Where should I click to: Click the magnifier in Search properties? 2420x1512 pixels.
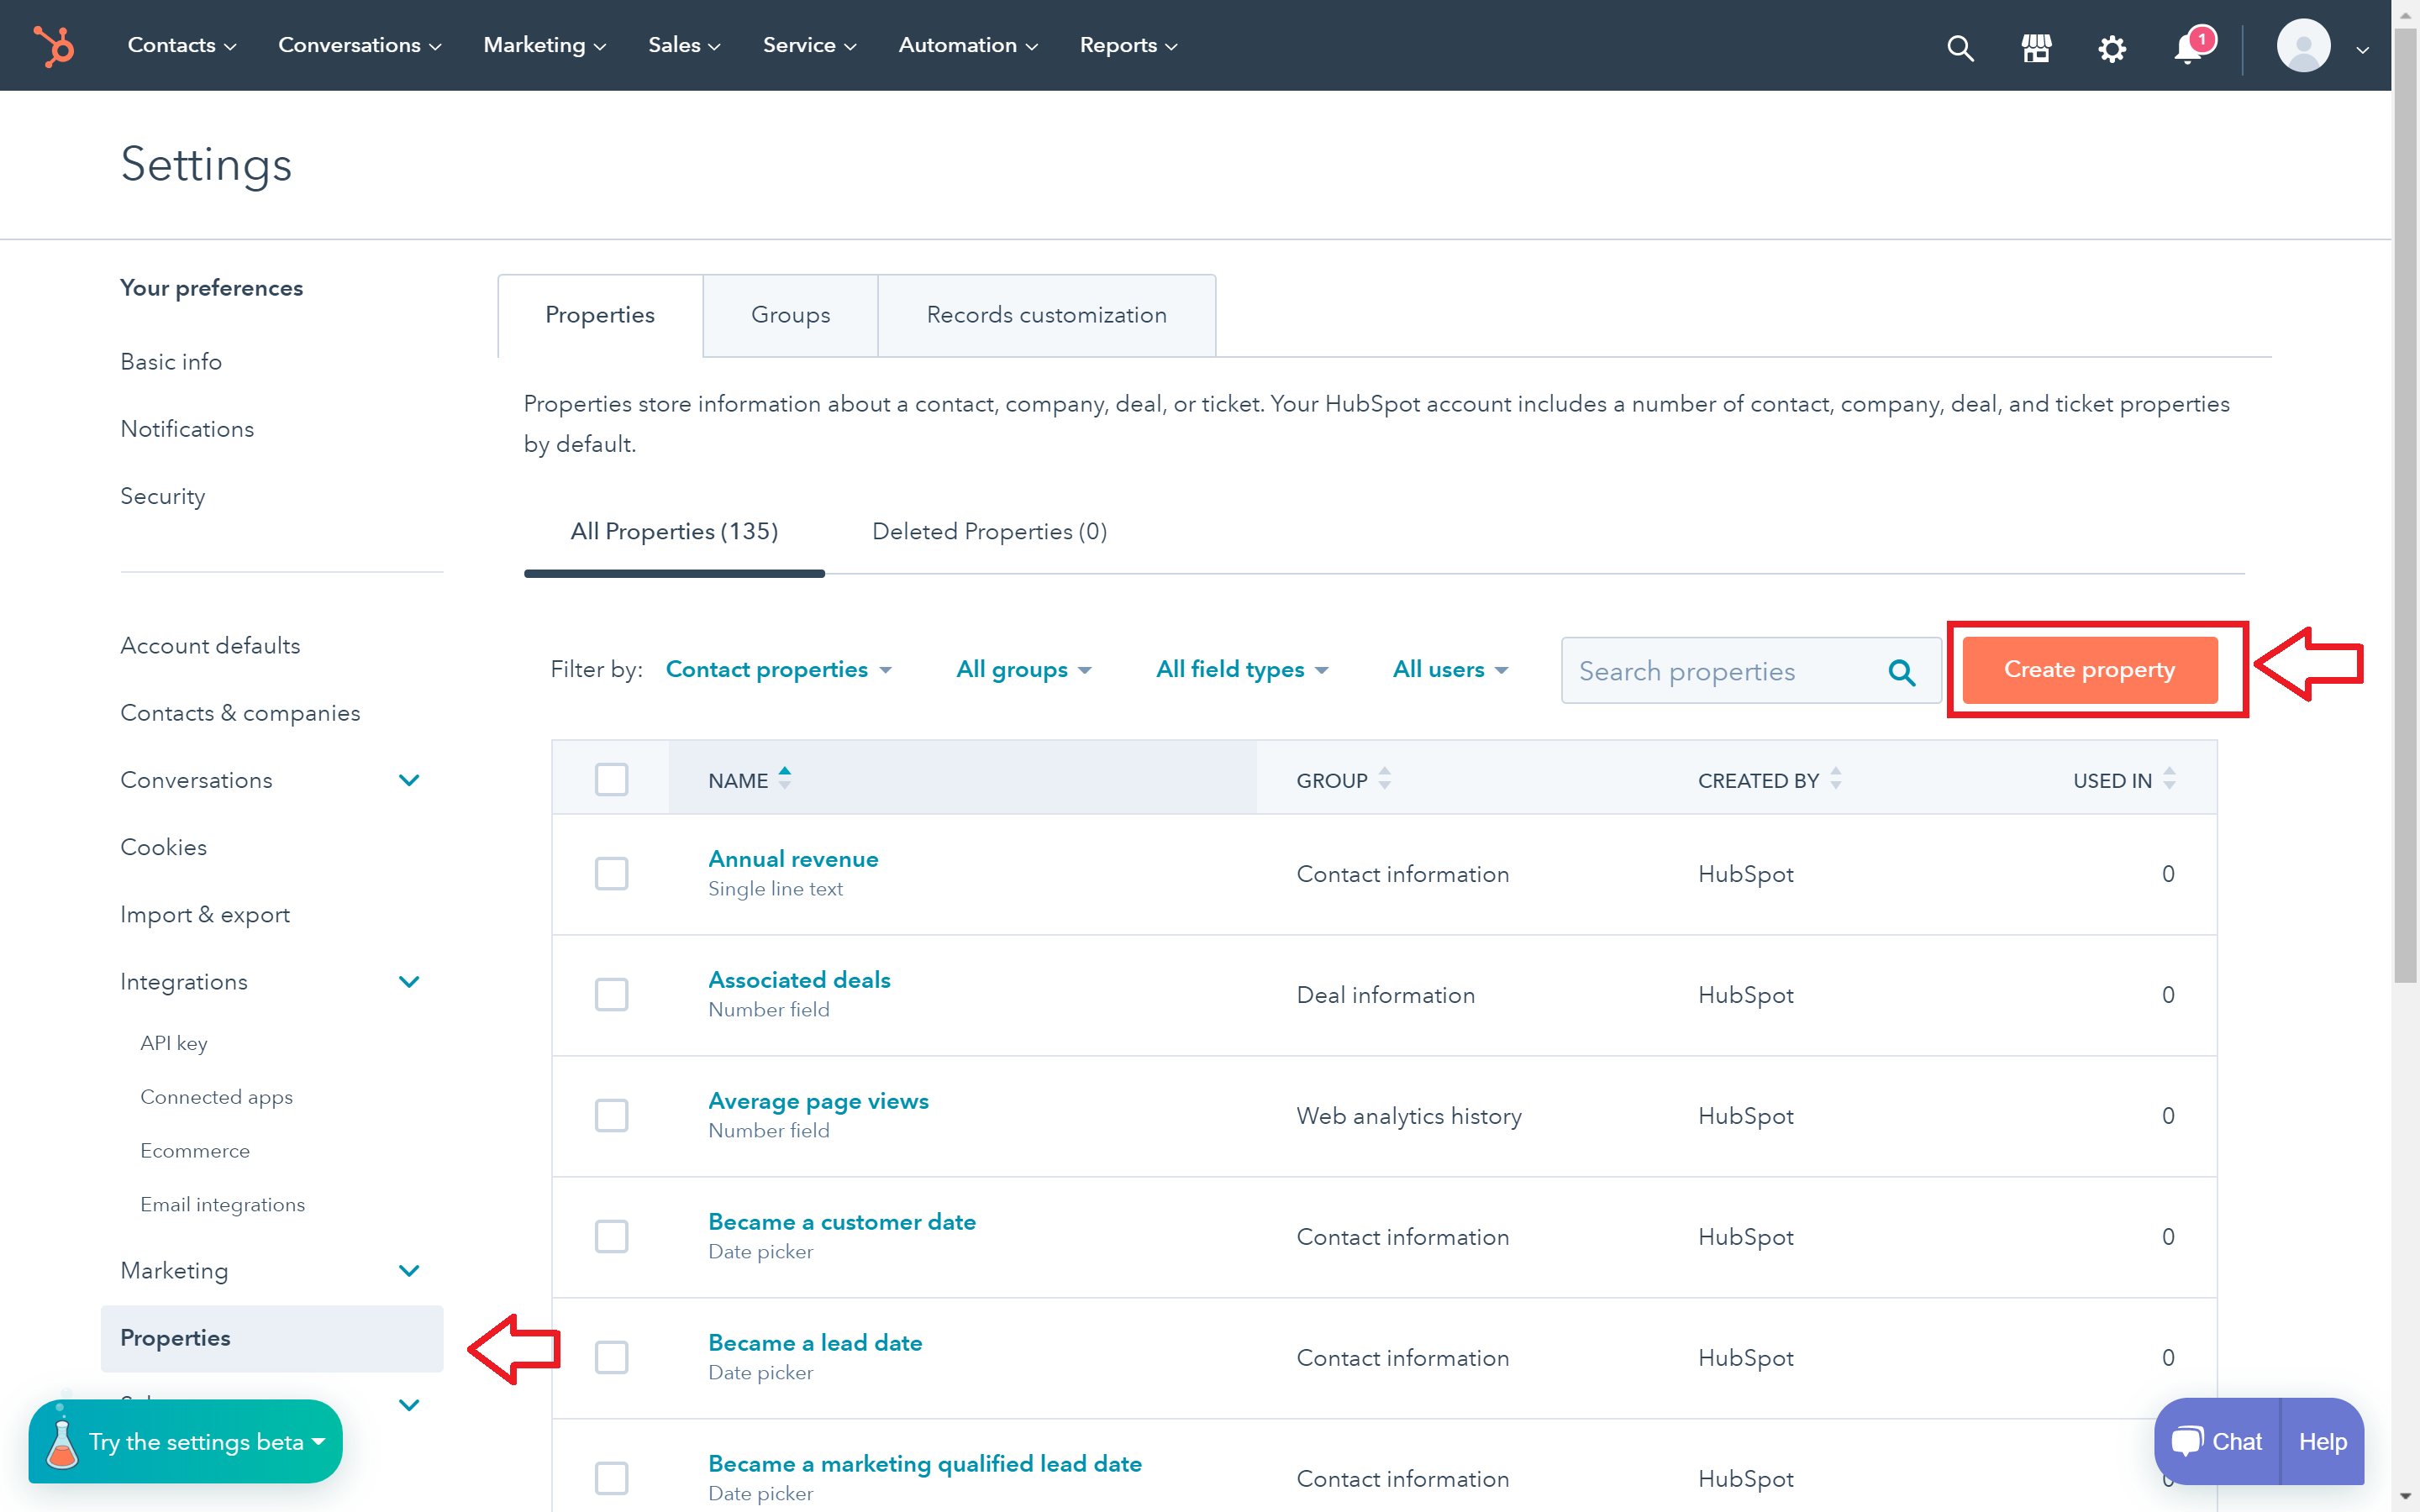(x=1901, y=672)
